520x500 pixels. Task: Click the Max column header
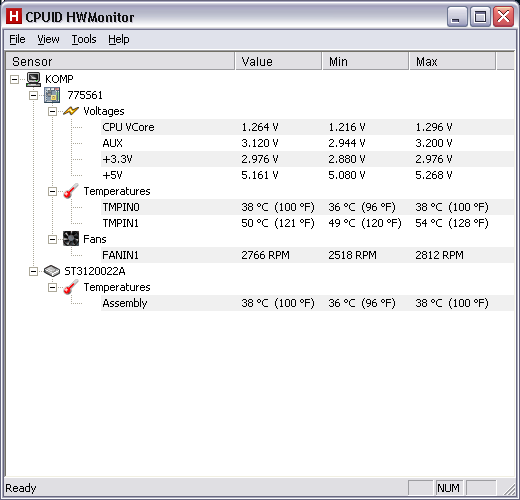tap(453, 61)
